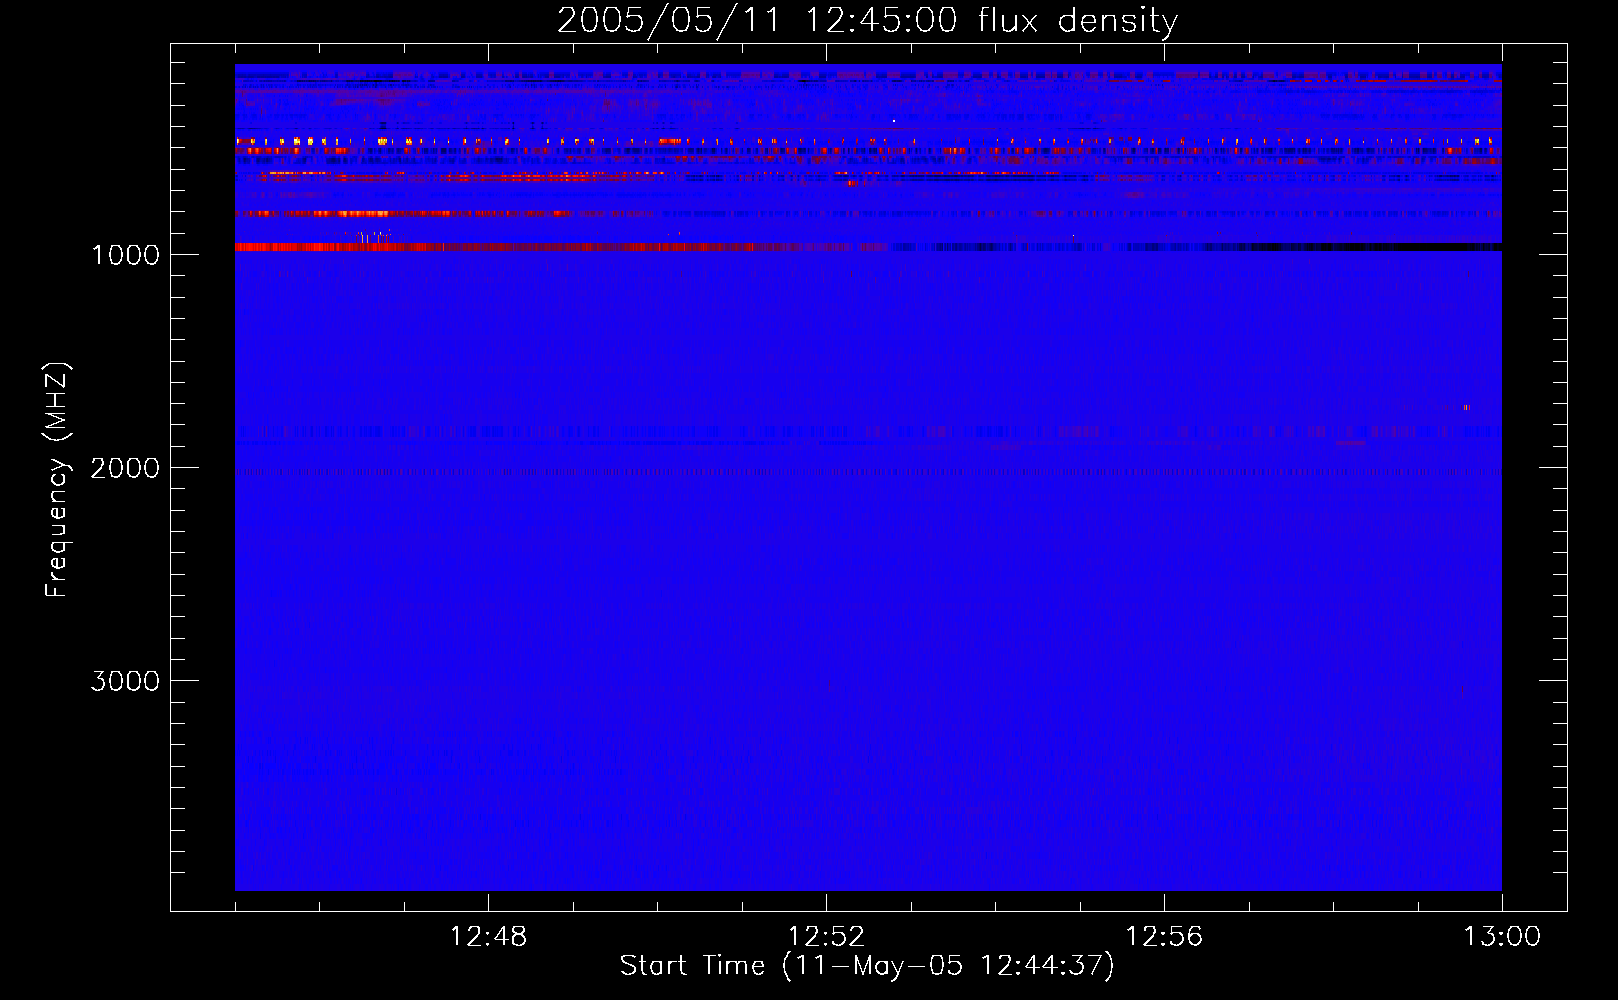Click the 13:00 time tick label
The width and height of the screenshot is (1618, 1000).
tap(1502, 937)
